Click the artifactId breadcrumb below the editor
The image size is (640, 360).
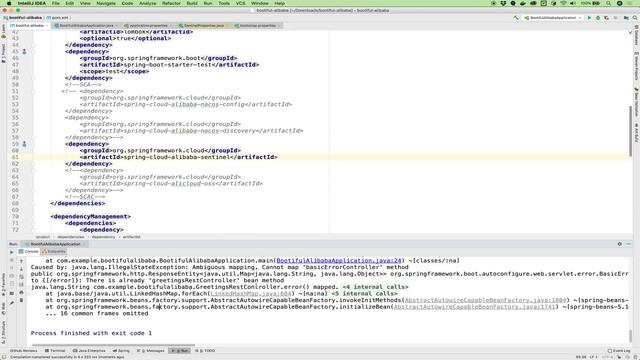pyautogui.click(x=131, y=237)
